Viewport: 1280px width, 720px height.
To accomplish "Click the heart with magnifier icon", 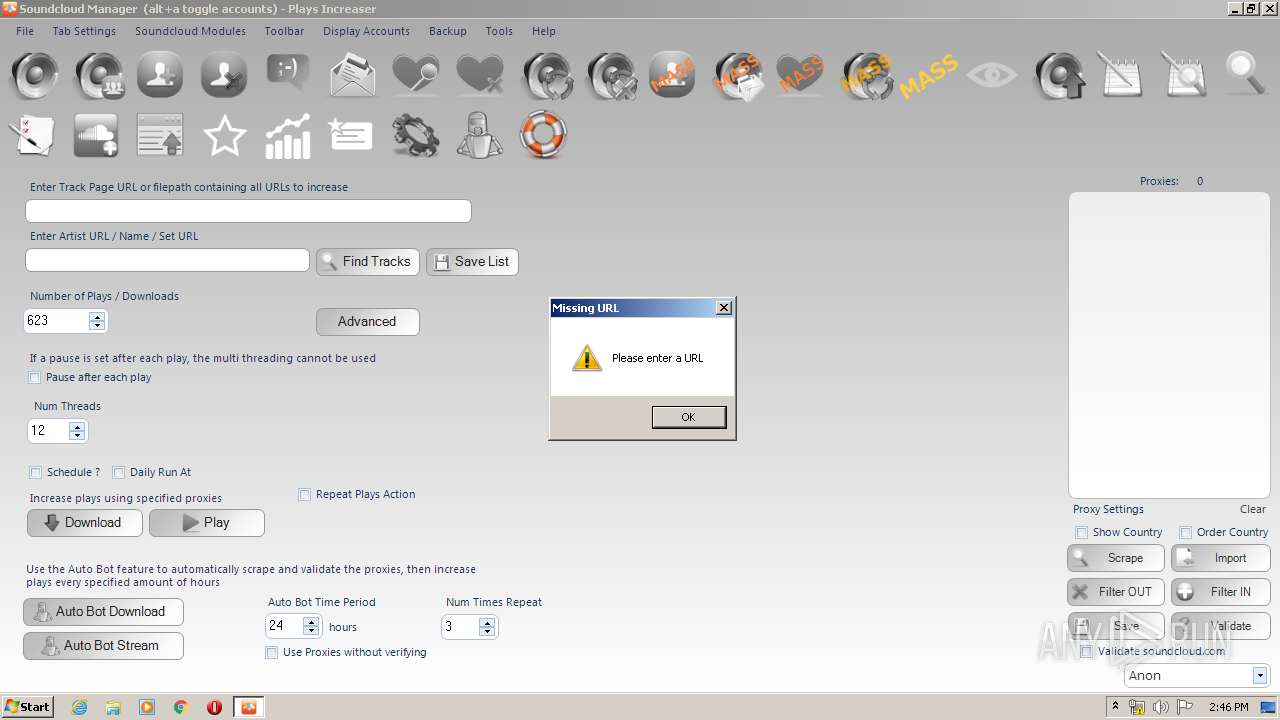I will tap(416, 75).
